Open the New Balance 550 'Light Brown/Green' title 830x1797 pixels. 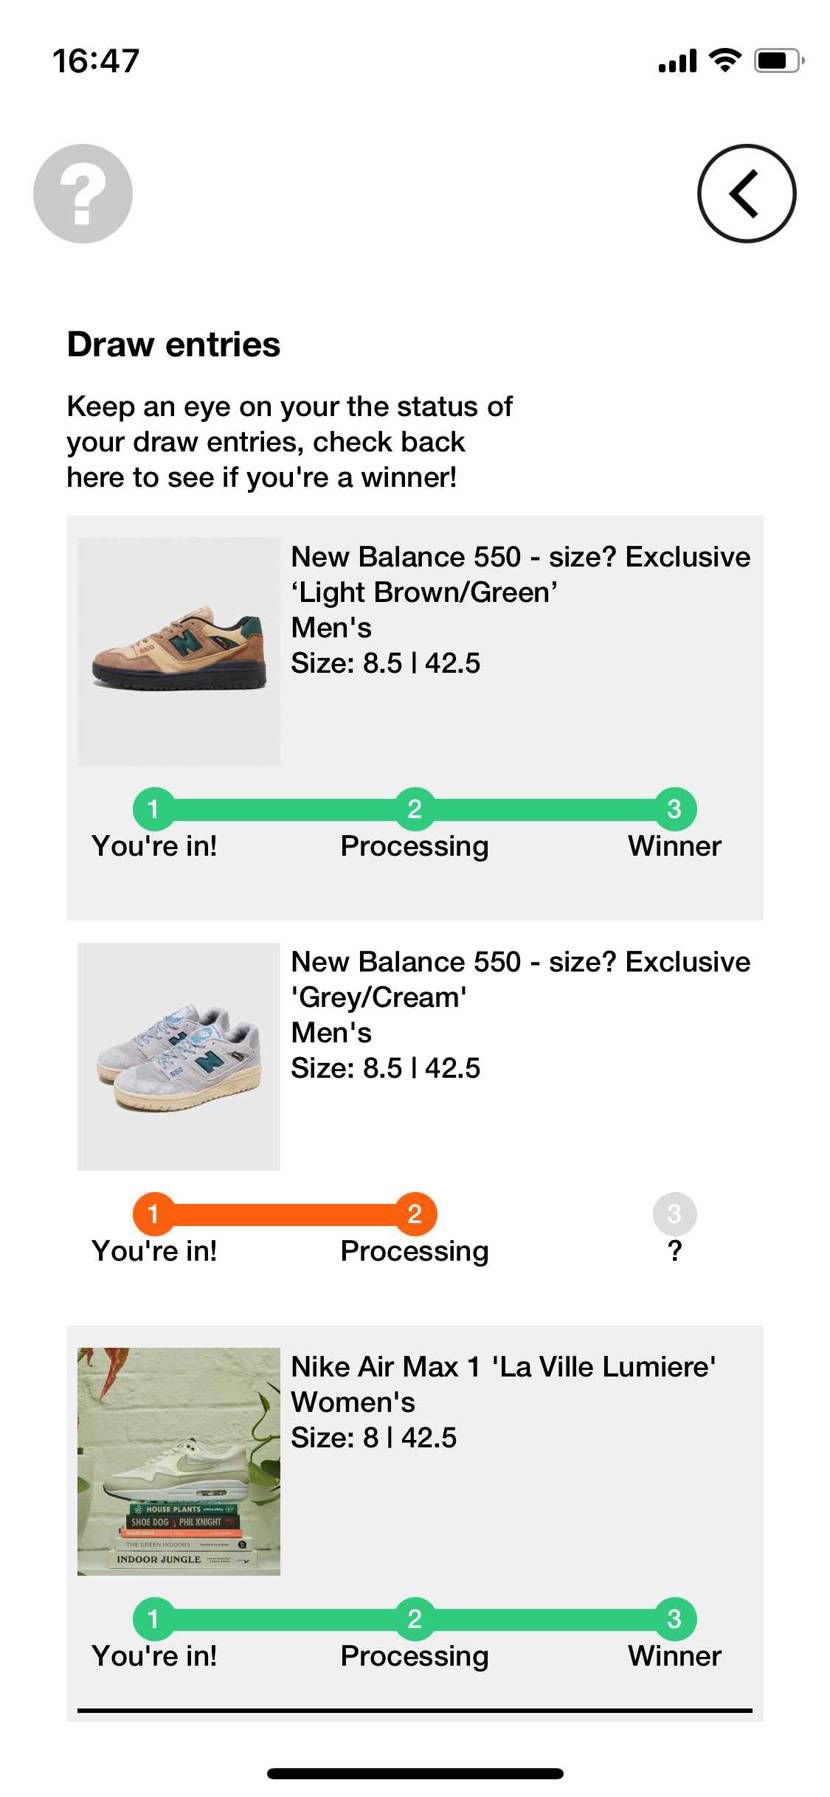click(x=520, y=574)
